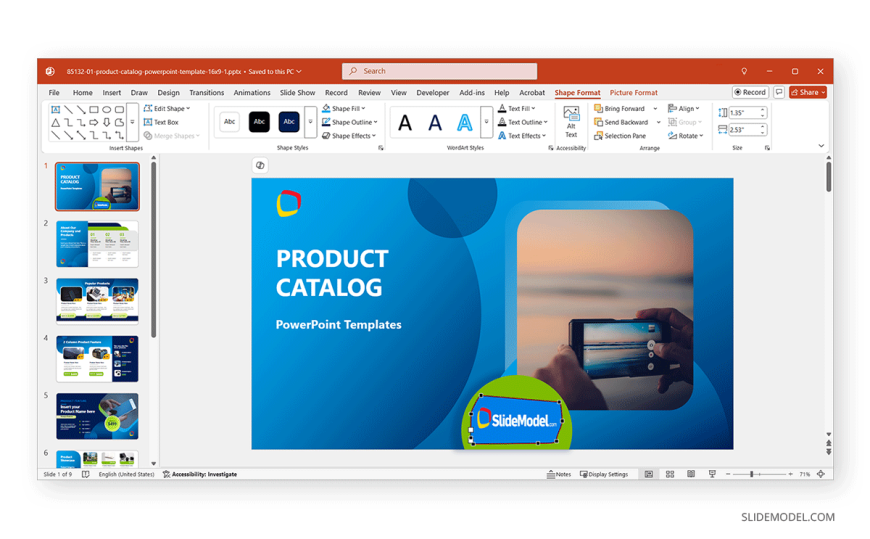Open the Text Effects dropdown
Viewport: 870px width, 539px height.
tap(522, 135)
